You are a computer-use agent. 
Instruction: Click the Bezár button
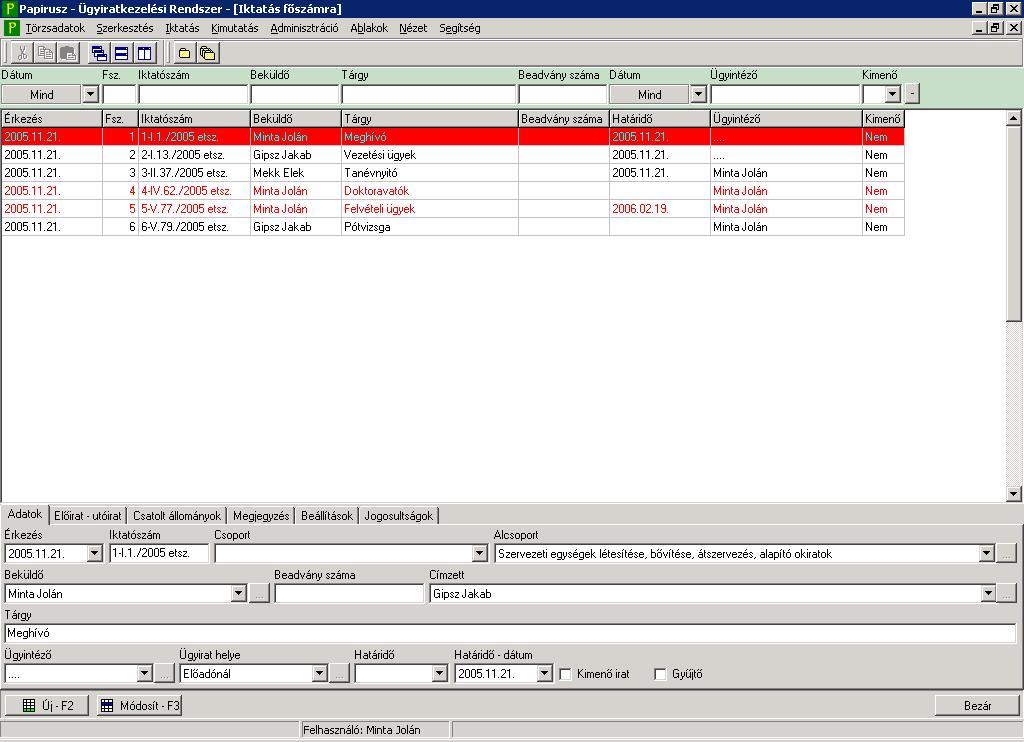click(977, 705)
